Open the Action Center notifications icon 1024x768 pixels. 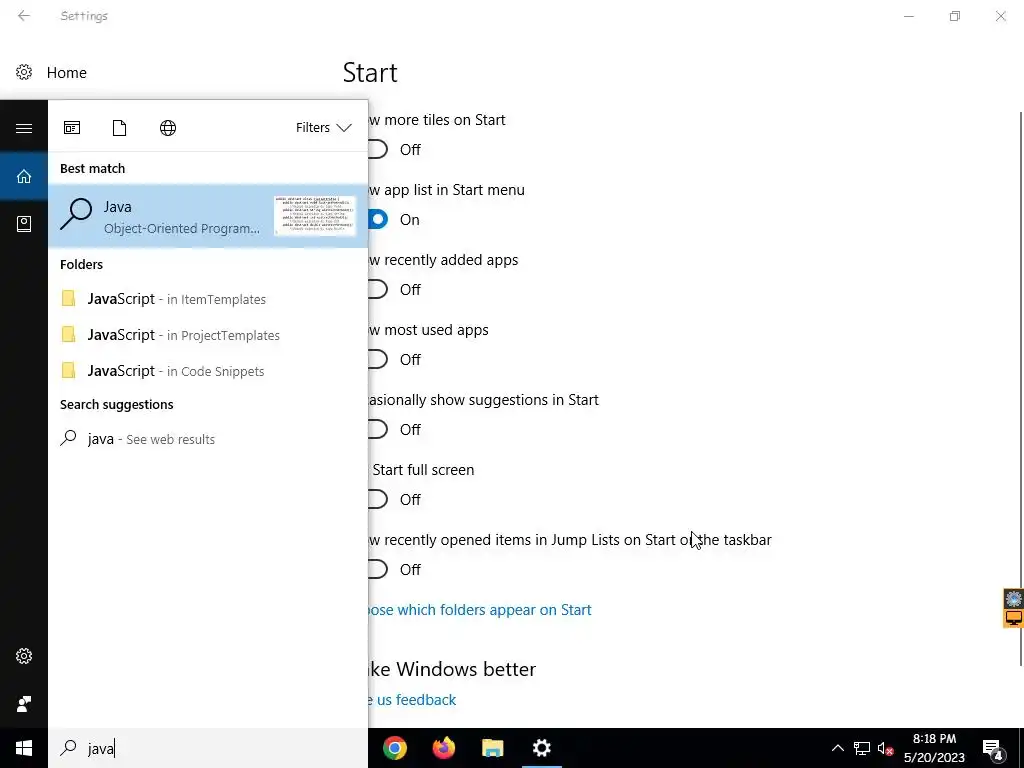click(x=993, y=749)
